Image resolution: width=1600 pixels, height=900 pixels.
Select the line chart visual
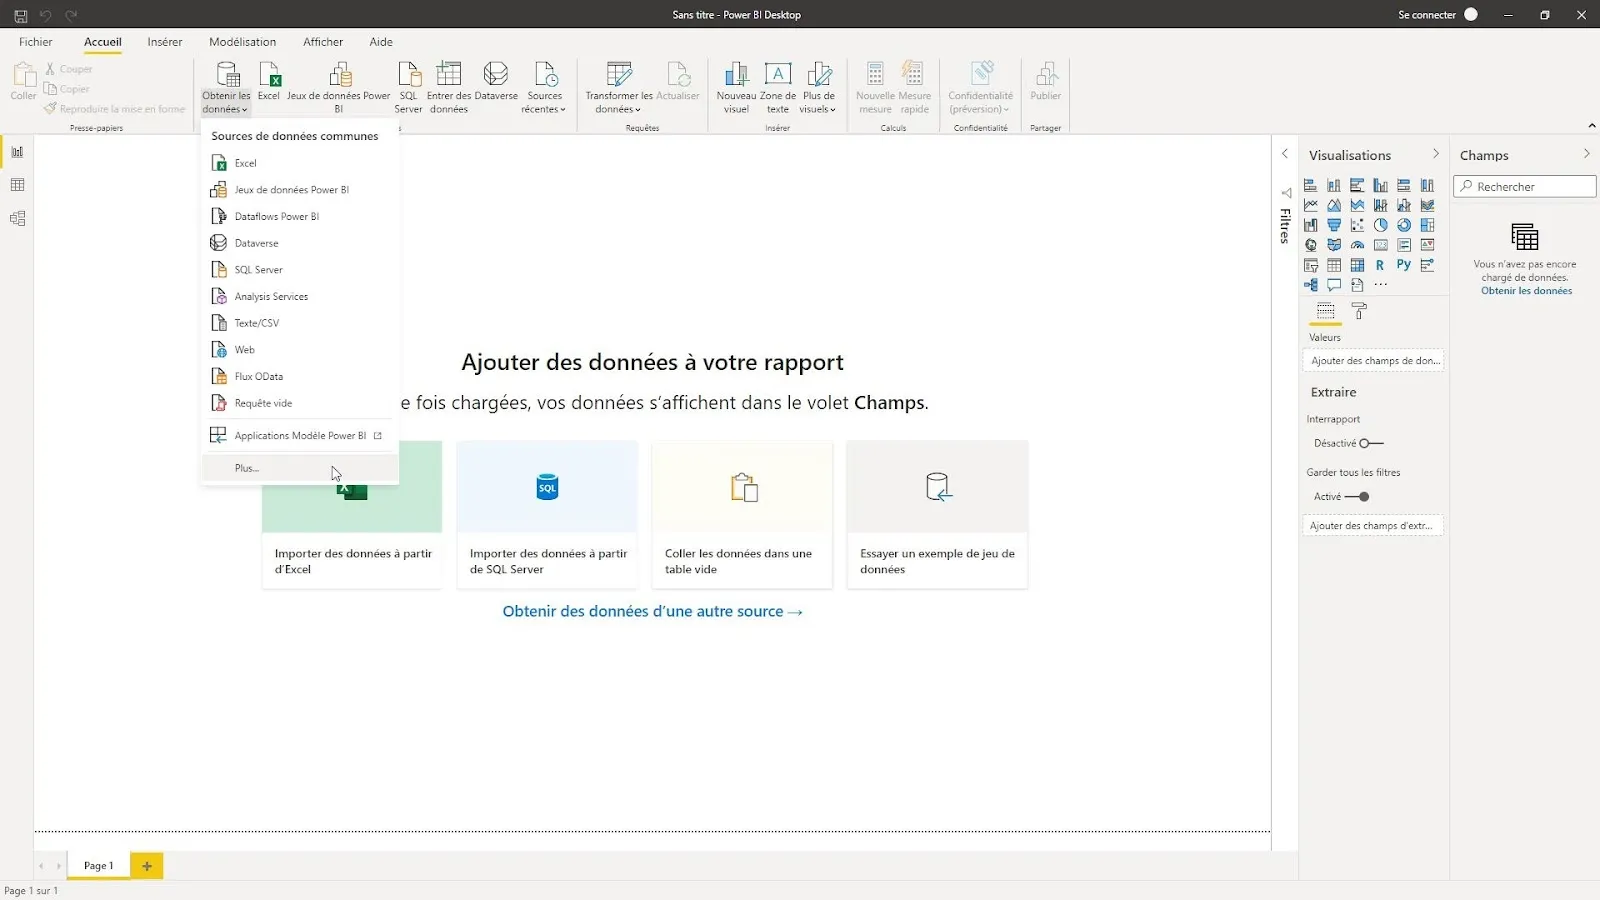(1311, 205)
